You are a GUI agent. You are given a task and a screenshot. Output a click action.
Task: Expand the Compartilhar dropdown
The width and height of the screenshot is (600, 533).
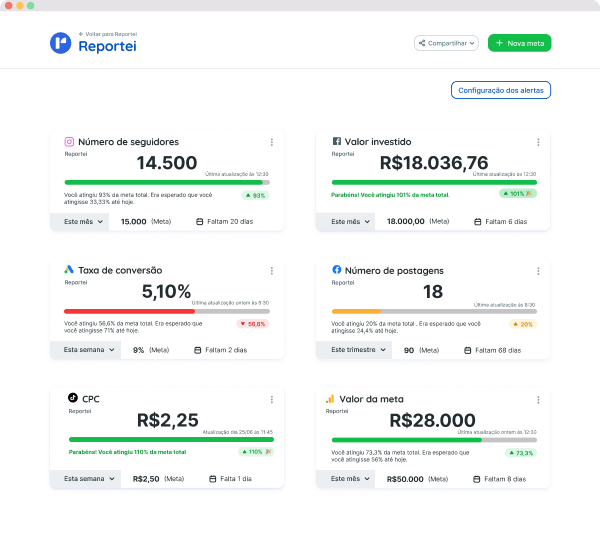446,43
